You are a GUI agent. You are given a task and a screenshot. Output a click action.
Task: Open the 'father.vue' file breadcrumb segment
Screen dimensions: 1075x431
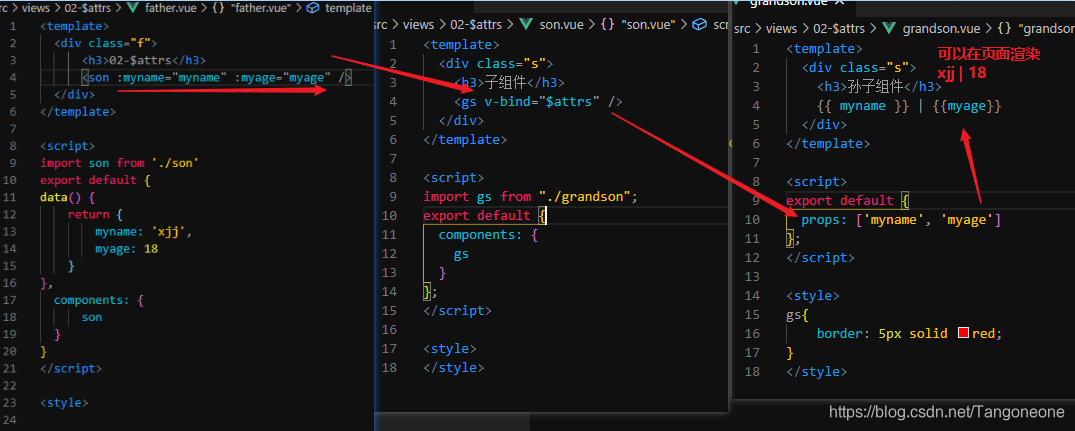pos(169,8)
